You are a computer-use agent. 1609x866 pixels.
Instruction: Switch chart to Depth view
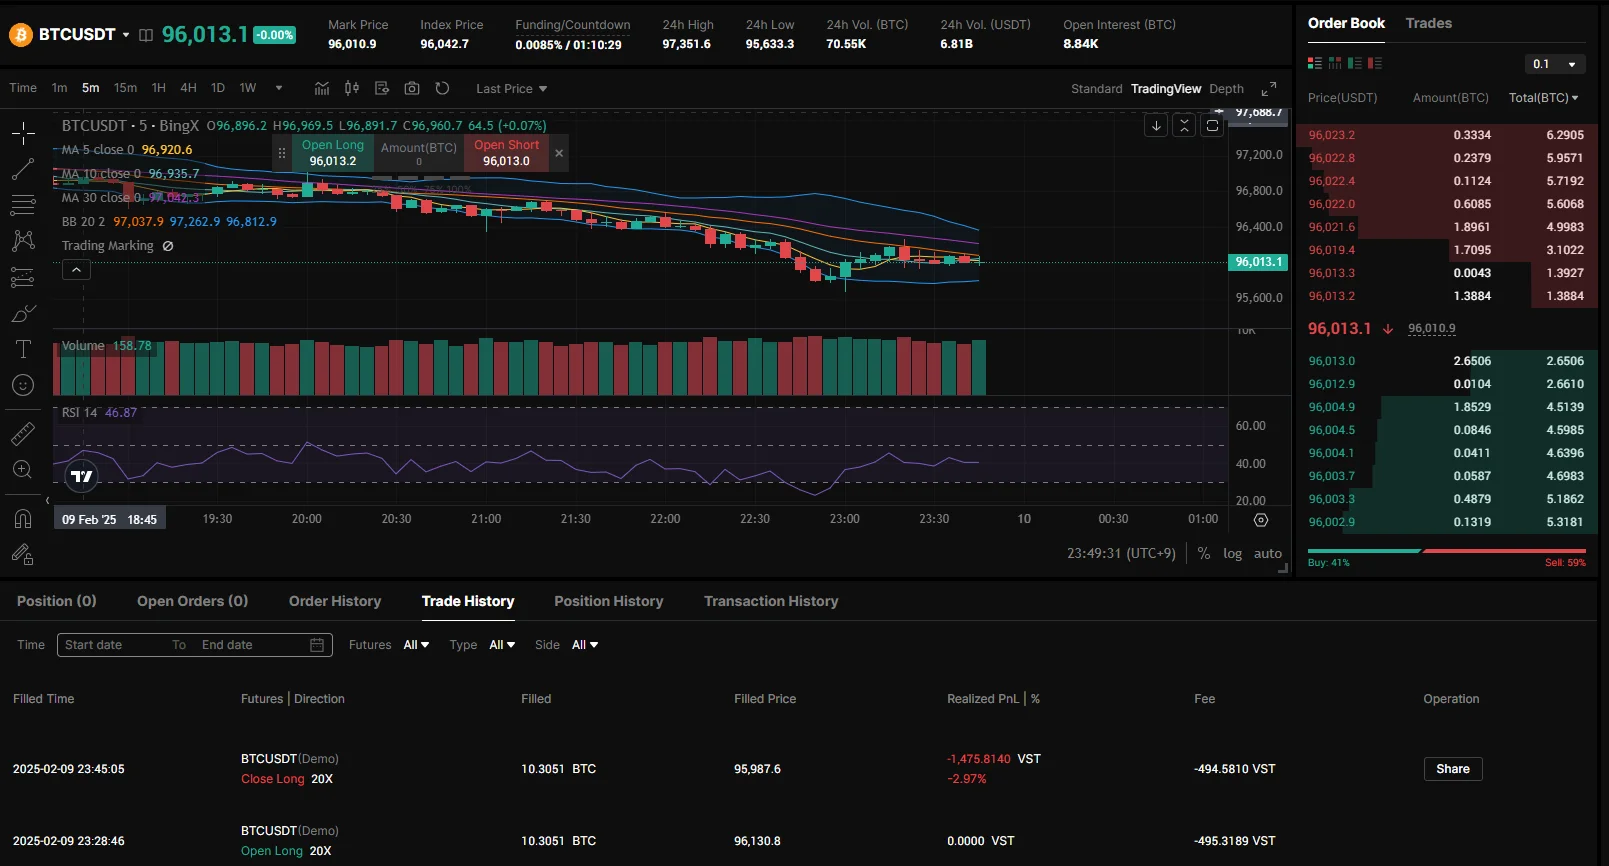click(x=1226, y=89)
